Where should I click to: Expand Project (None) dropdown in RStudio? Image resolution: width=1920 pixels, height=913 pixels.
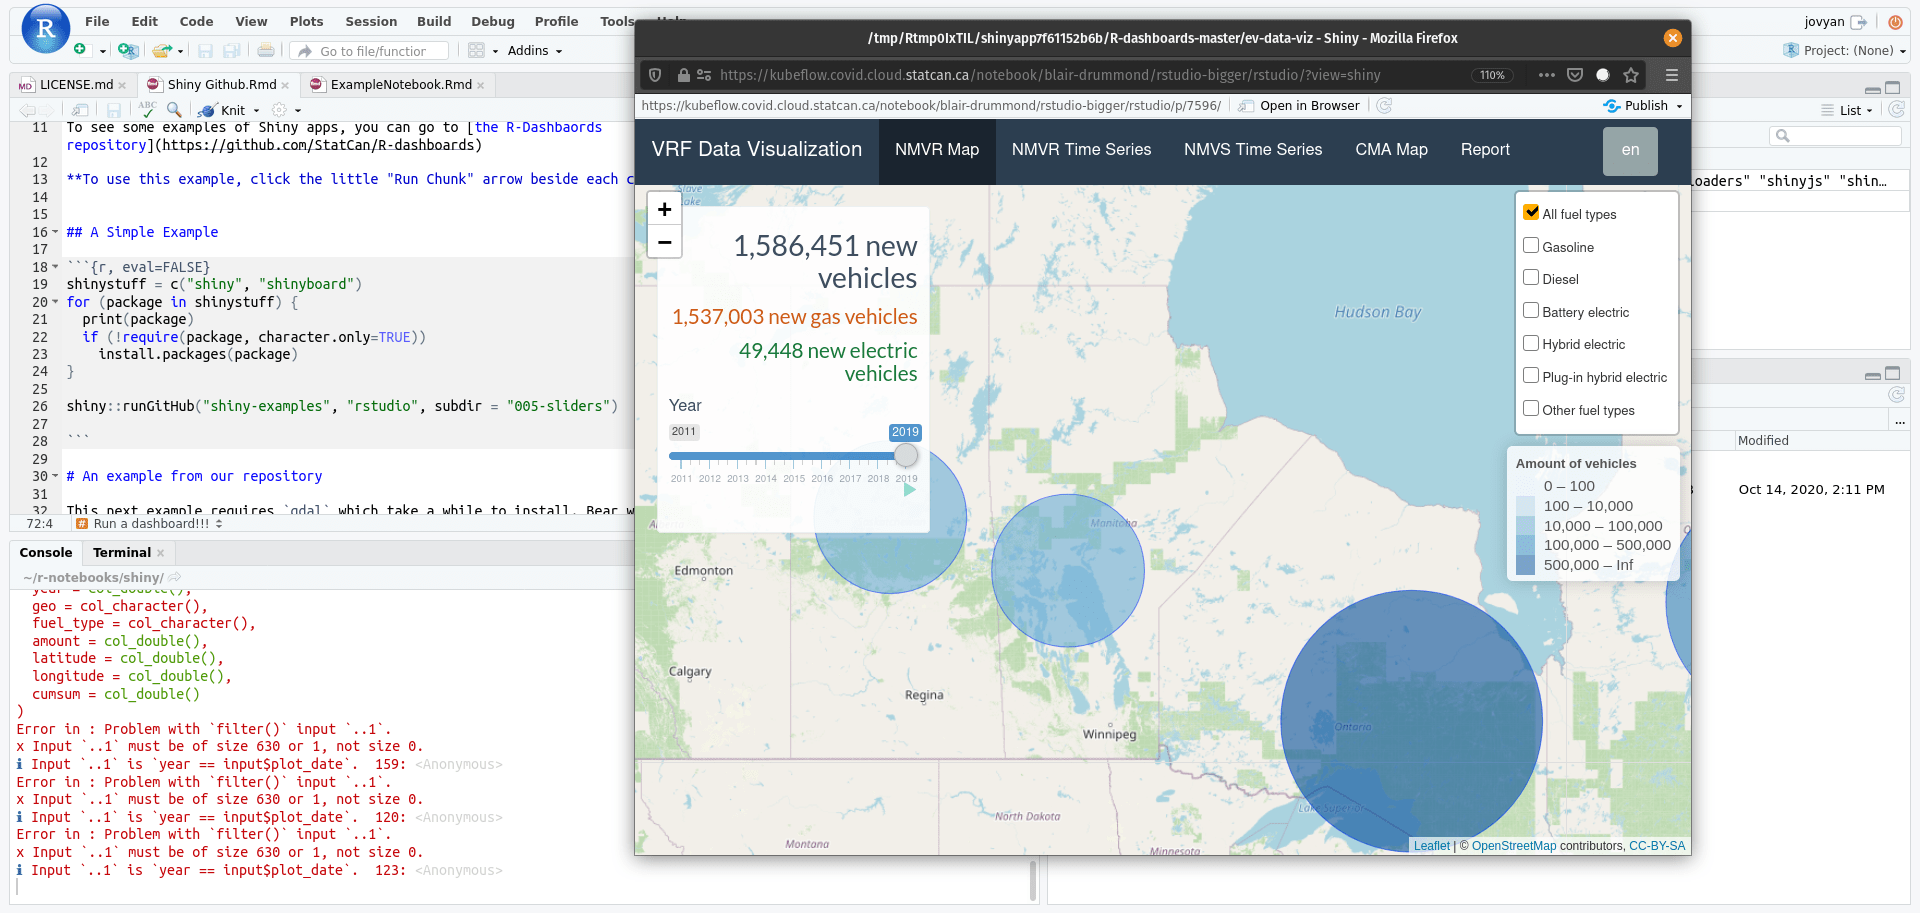(1846, 51)
